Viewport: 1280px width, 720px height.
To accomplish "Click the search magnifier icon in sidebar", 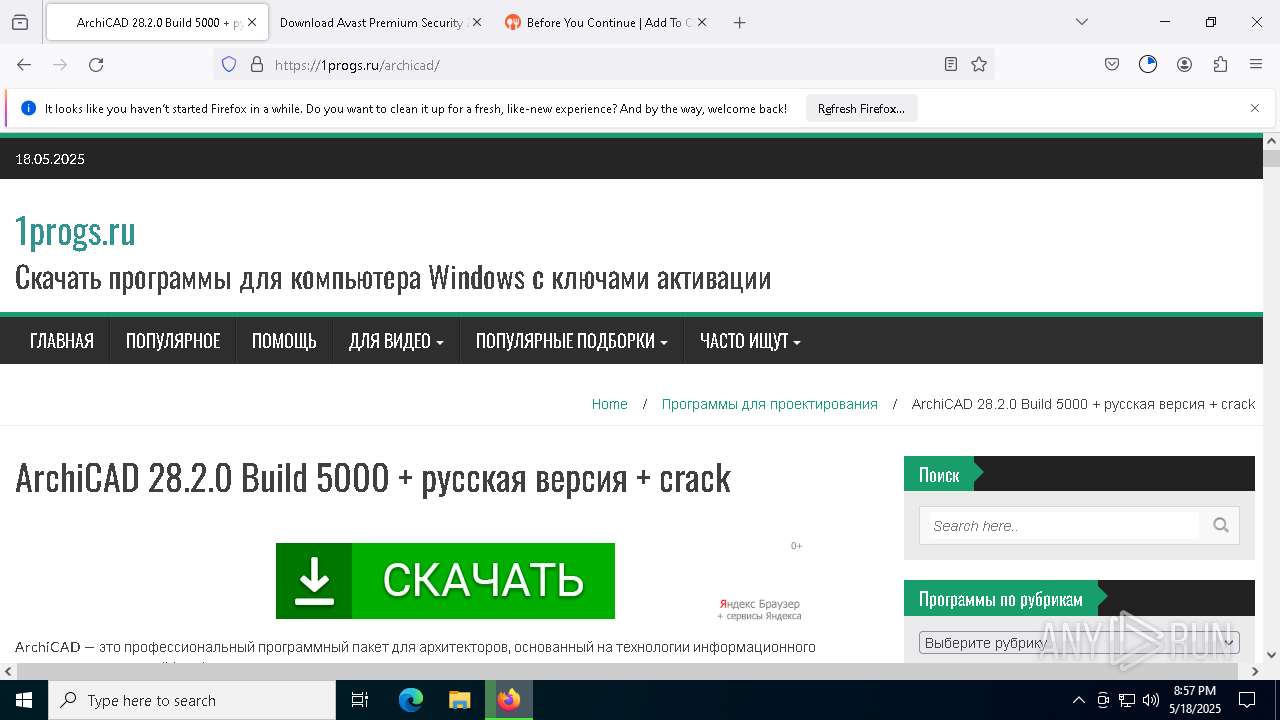I will [1221, 525].
